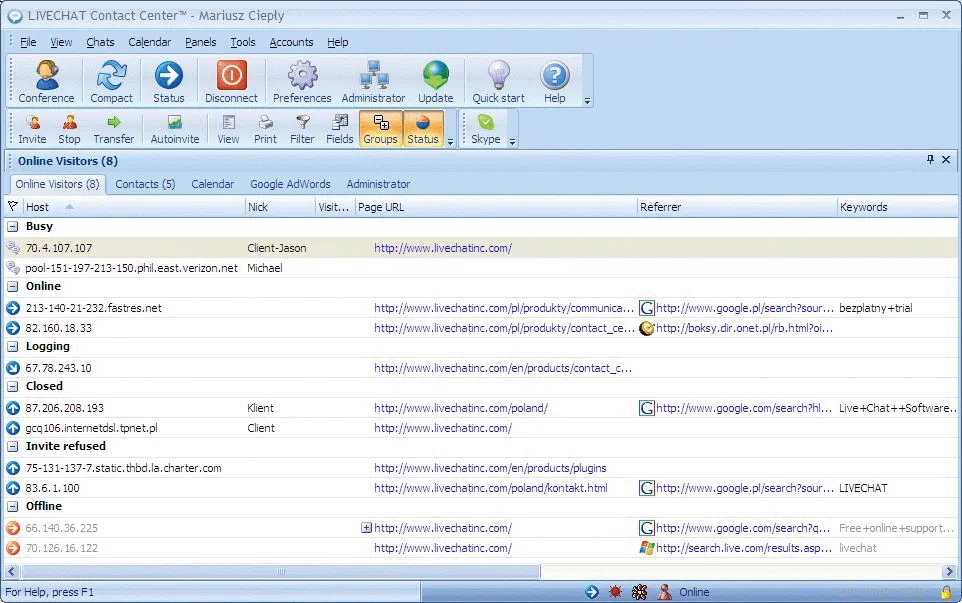Screen dimensions: 962x603
Task: Select the pool-151-197-213-150 verizon row
Action: pyautogui.click(x=481, y=268)
